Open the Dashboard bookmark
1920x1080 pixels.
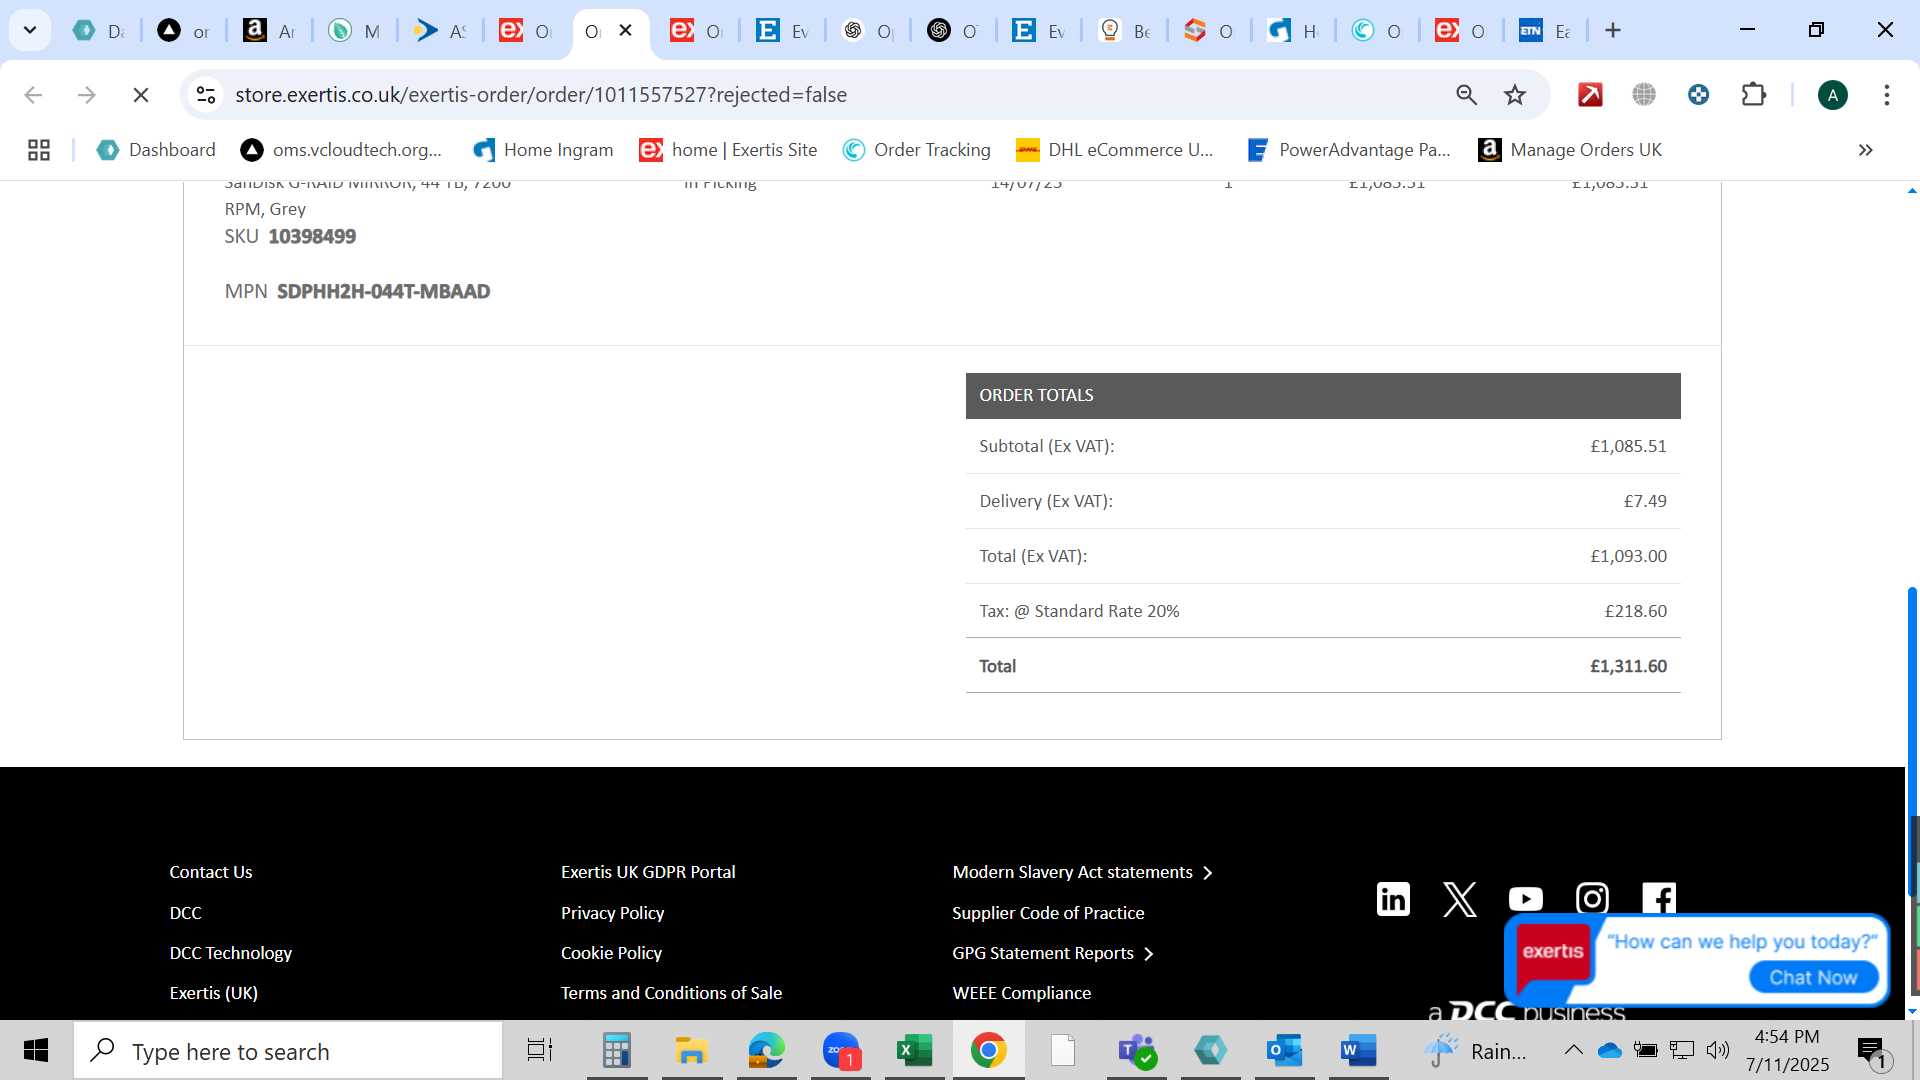[x=156, y=150]
